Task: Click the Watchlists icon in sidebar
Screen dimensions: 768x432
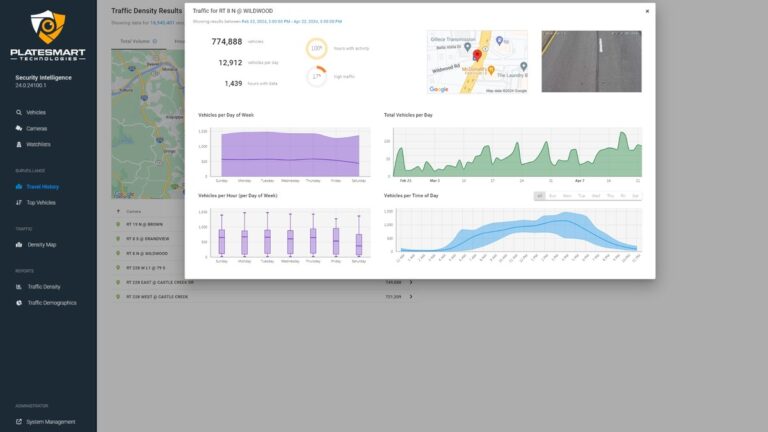Action: point(19,144)
